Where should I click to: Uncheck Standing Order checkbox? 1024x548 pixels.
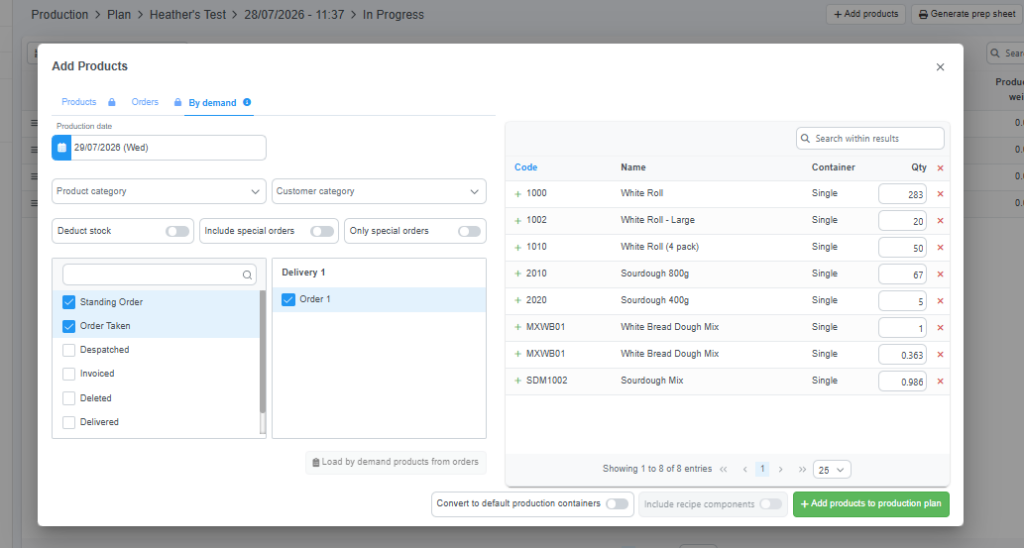coord(69,302)
